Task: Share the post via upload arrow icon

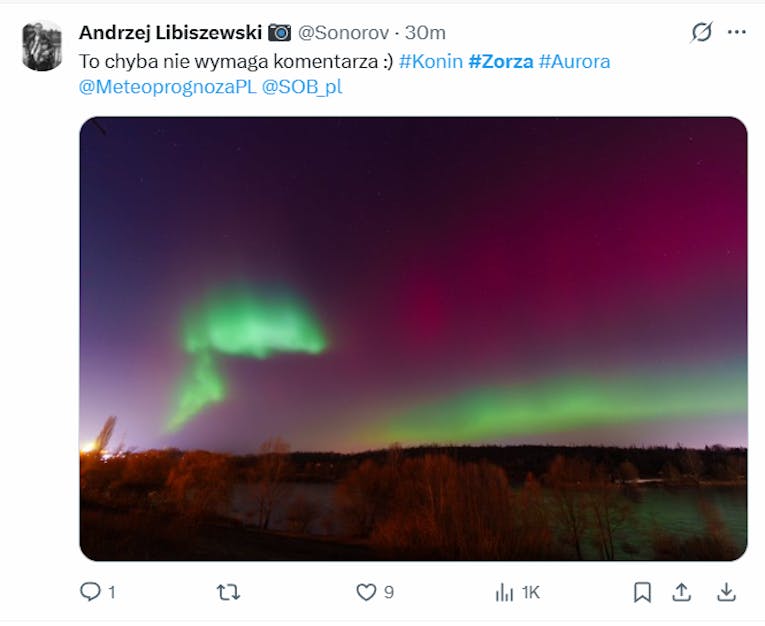Action: tap(681, 592)
